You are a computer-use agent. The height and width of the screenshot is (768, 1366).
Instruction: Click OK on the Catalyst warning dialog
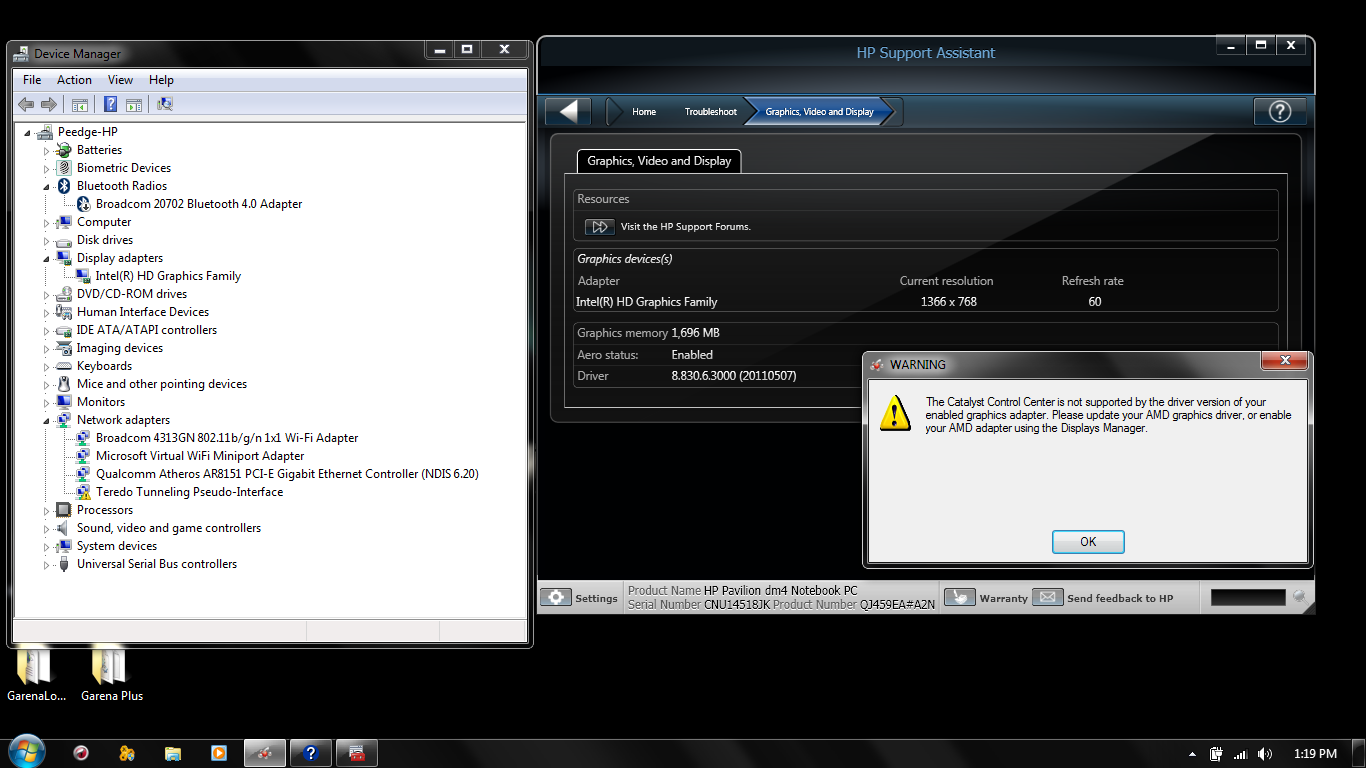tap(1088, 541)
